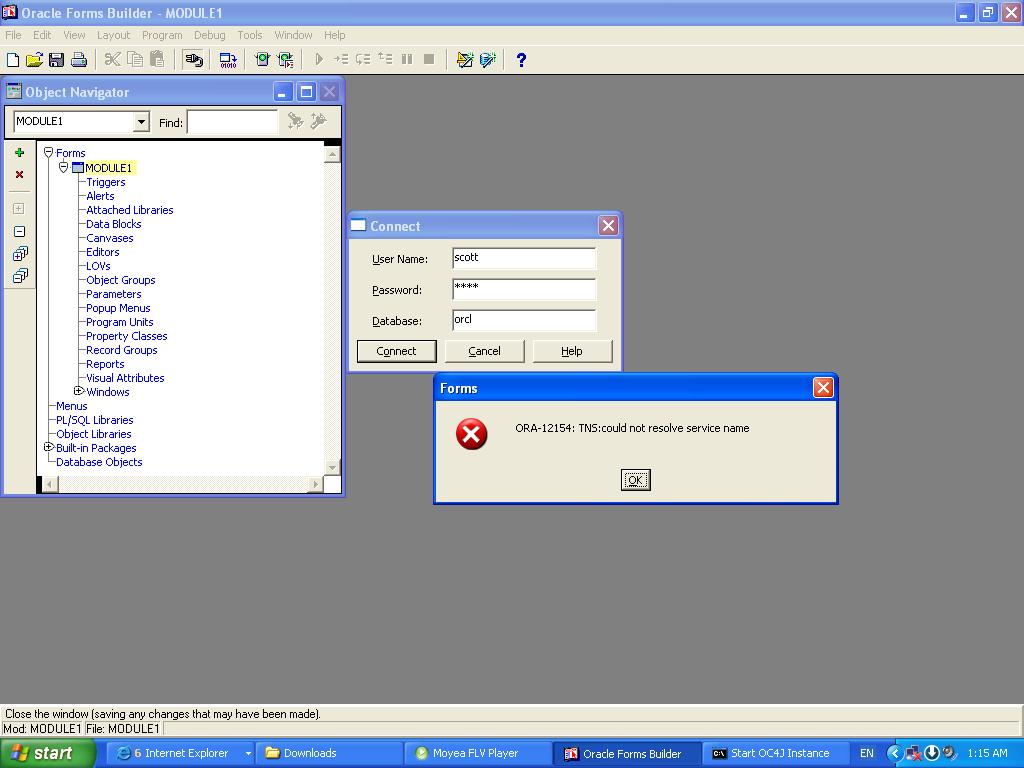Screen dimensions: 1024x768
Task: Click the Step Into debug icon
Action: coord(341,60)
